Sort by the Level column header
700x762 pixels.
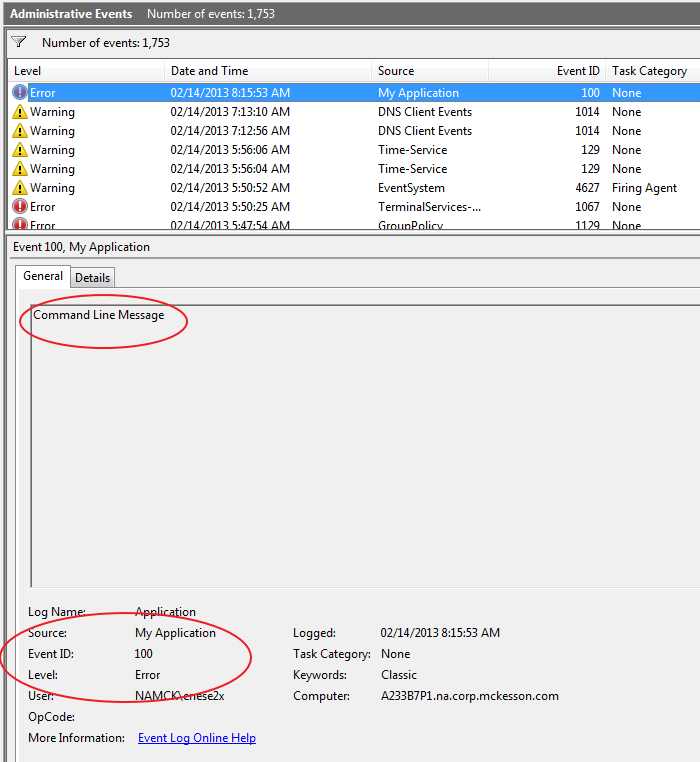click(x=86, y=71)
